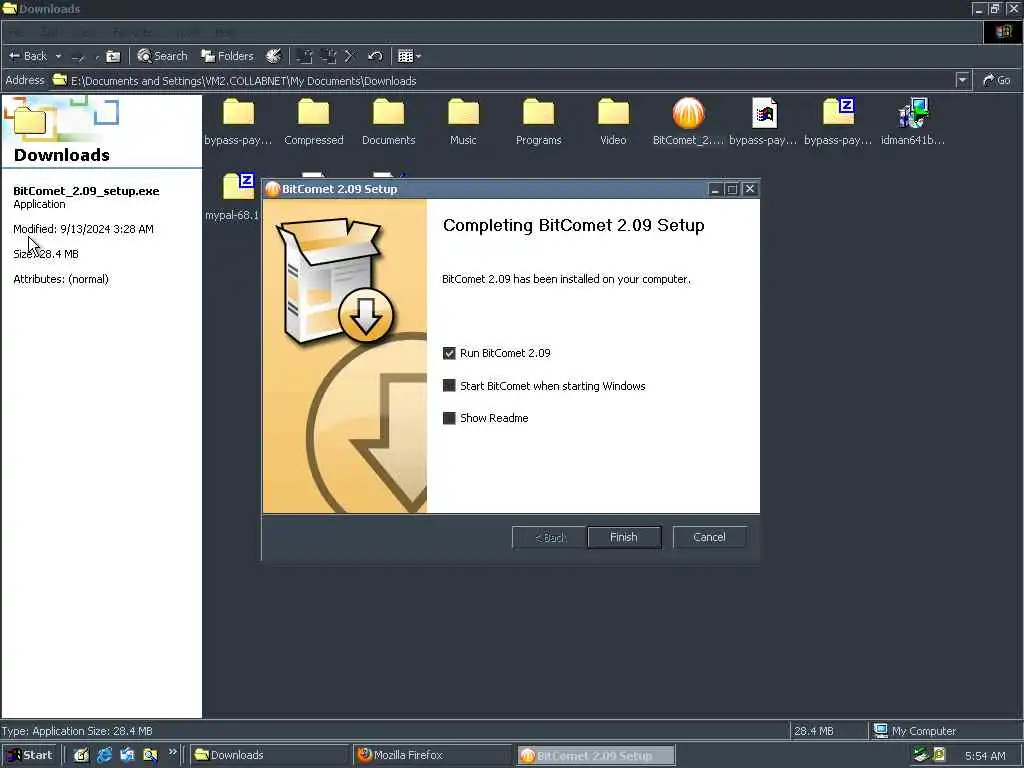Click Finish in BitComet Setup

click(x=624, y=537)
